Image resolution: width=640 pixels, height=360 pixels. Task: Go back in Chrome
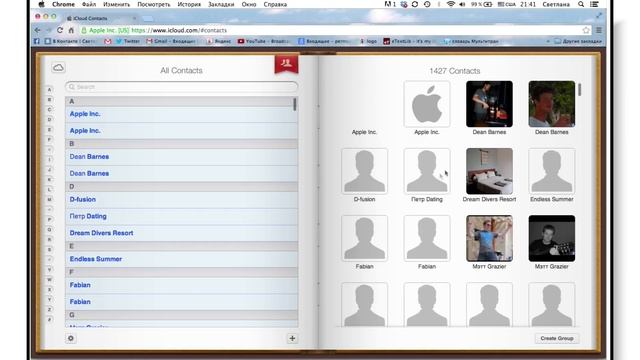tap(38, 30)
